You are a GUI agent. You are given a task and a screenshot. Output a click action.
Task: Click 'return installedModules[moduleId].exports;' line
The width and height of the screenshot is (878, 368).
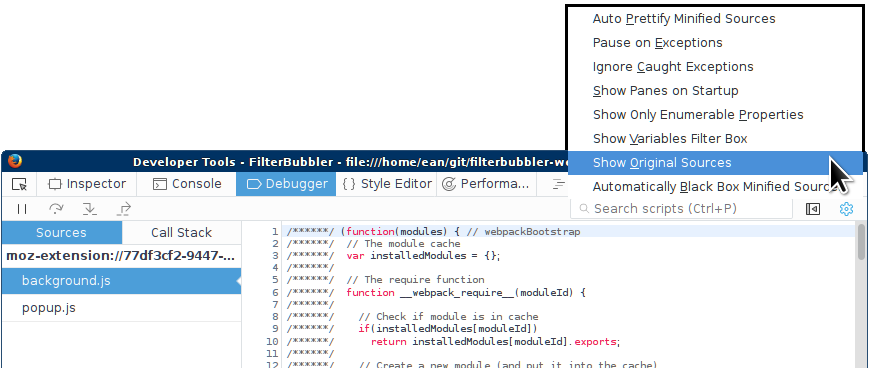pyautogui.click(x=496, y=341)
